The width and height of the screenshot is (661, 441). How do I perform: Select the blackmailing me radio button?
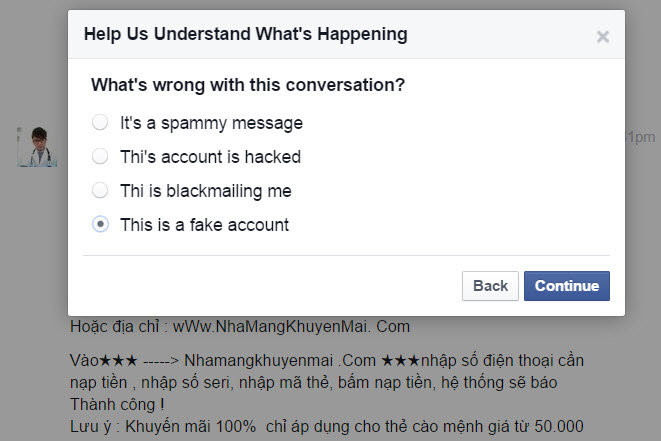(100, 190)
